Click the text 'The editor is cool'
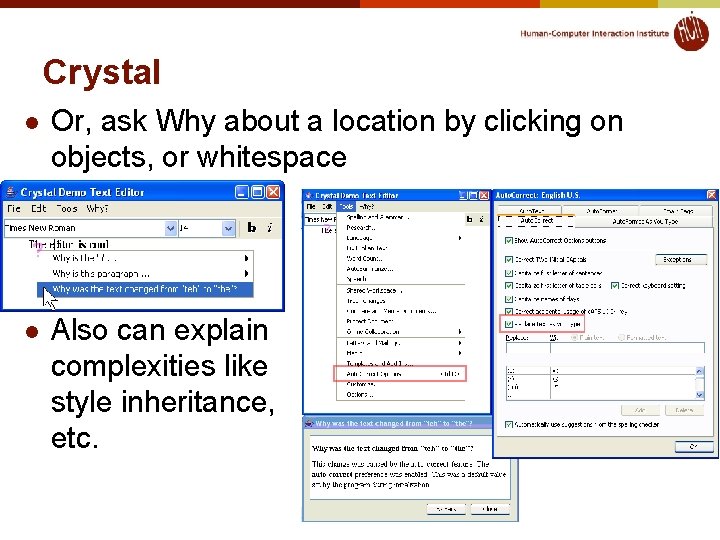This screenshot has height=540, width=720. point(69,244)
